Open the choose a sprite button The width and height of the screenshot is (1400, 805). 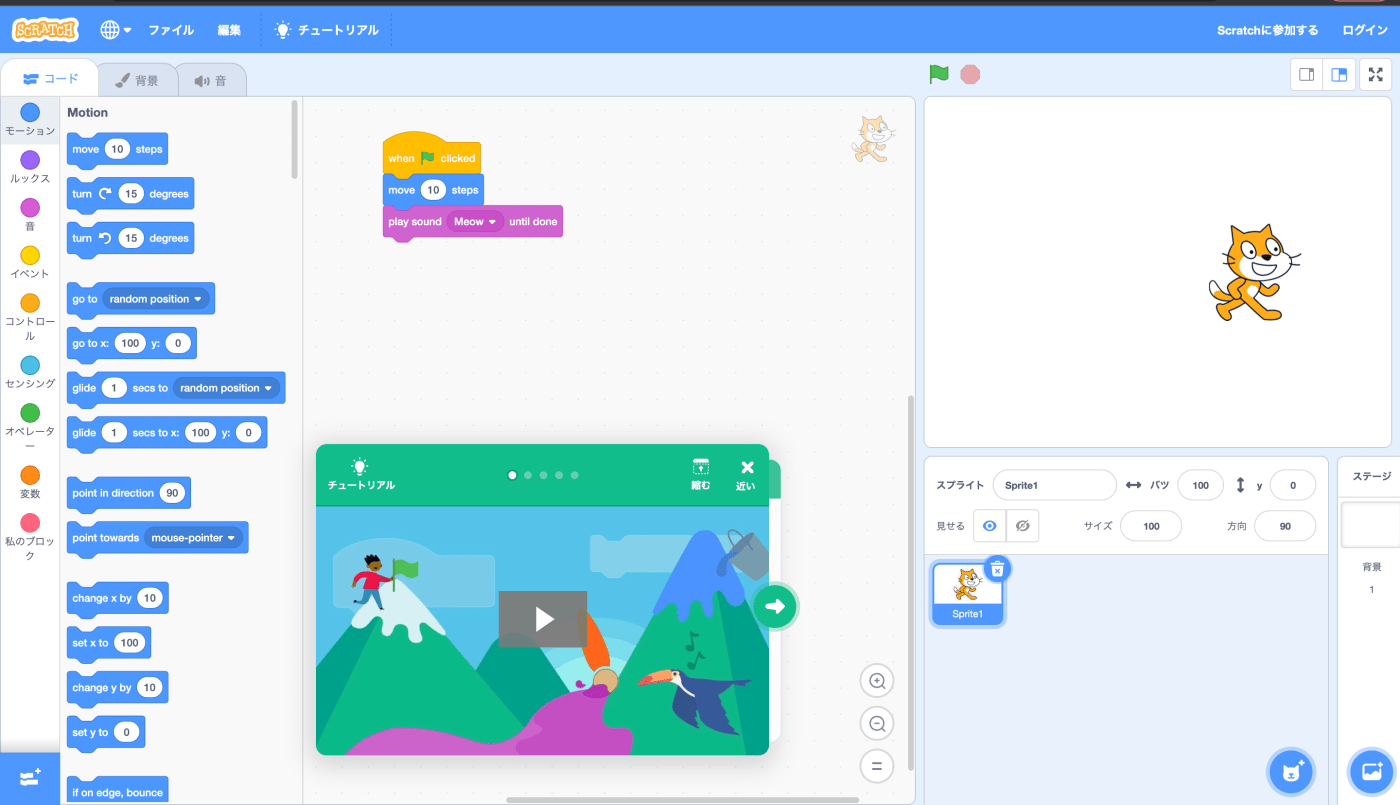tap(1291, 771)
